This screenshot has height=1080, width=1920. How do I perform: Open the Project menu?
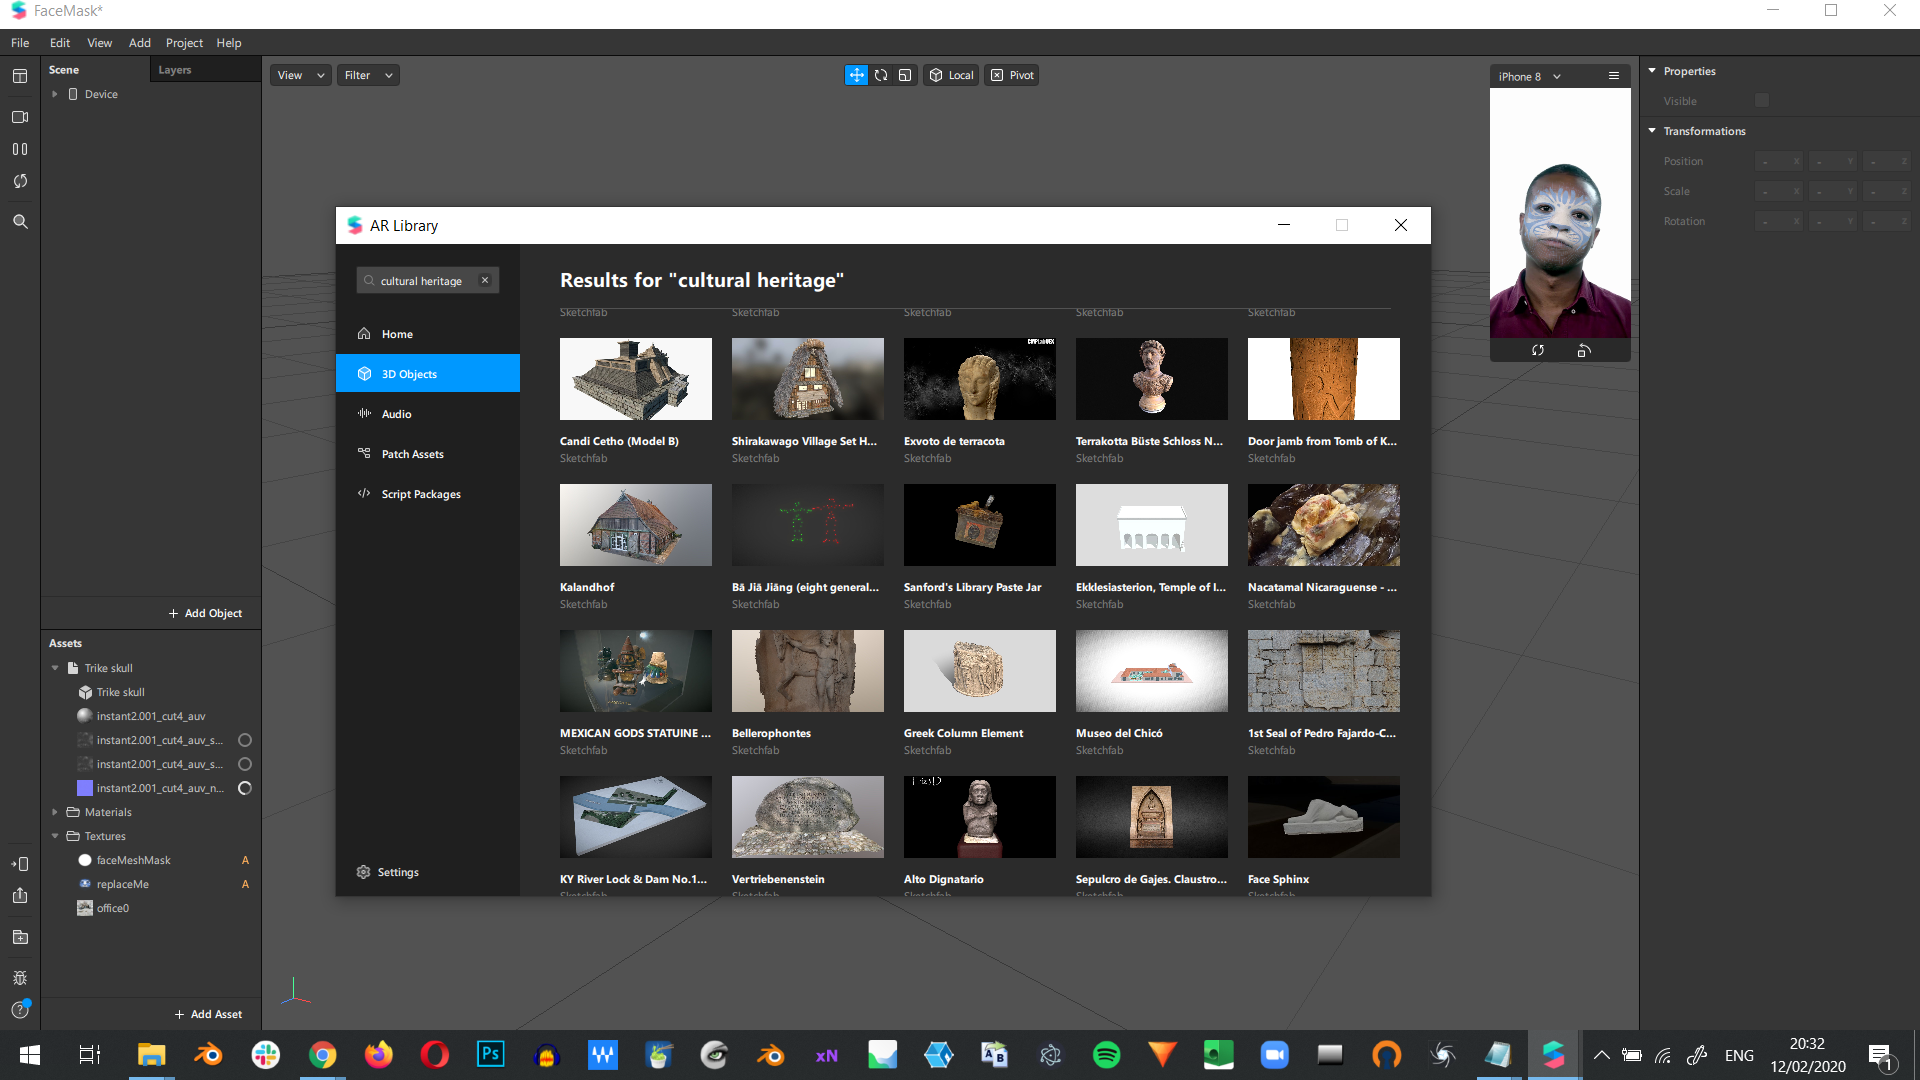[x=184, y=43]
